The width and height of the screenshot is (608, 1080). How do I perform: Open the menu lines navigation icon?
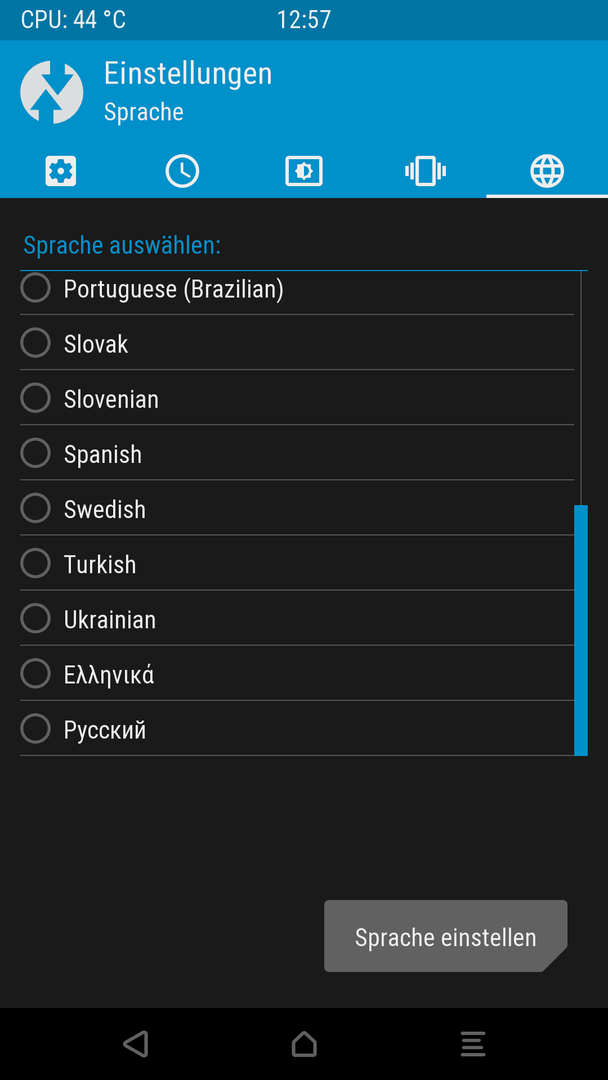coord(473,1043)
